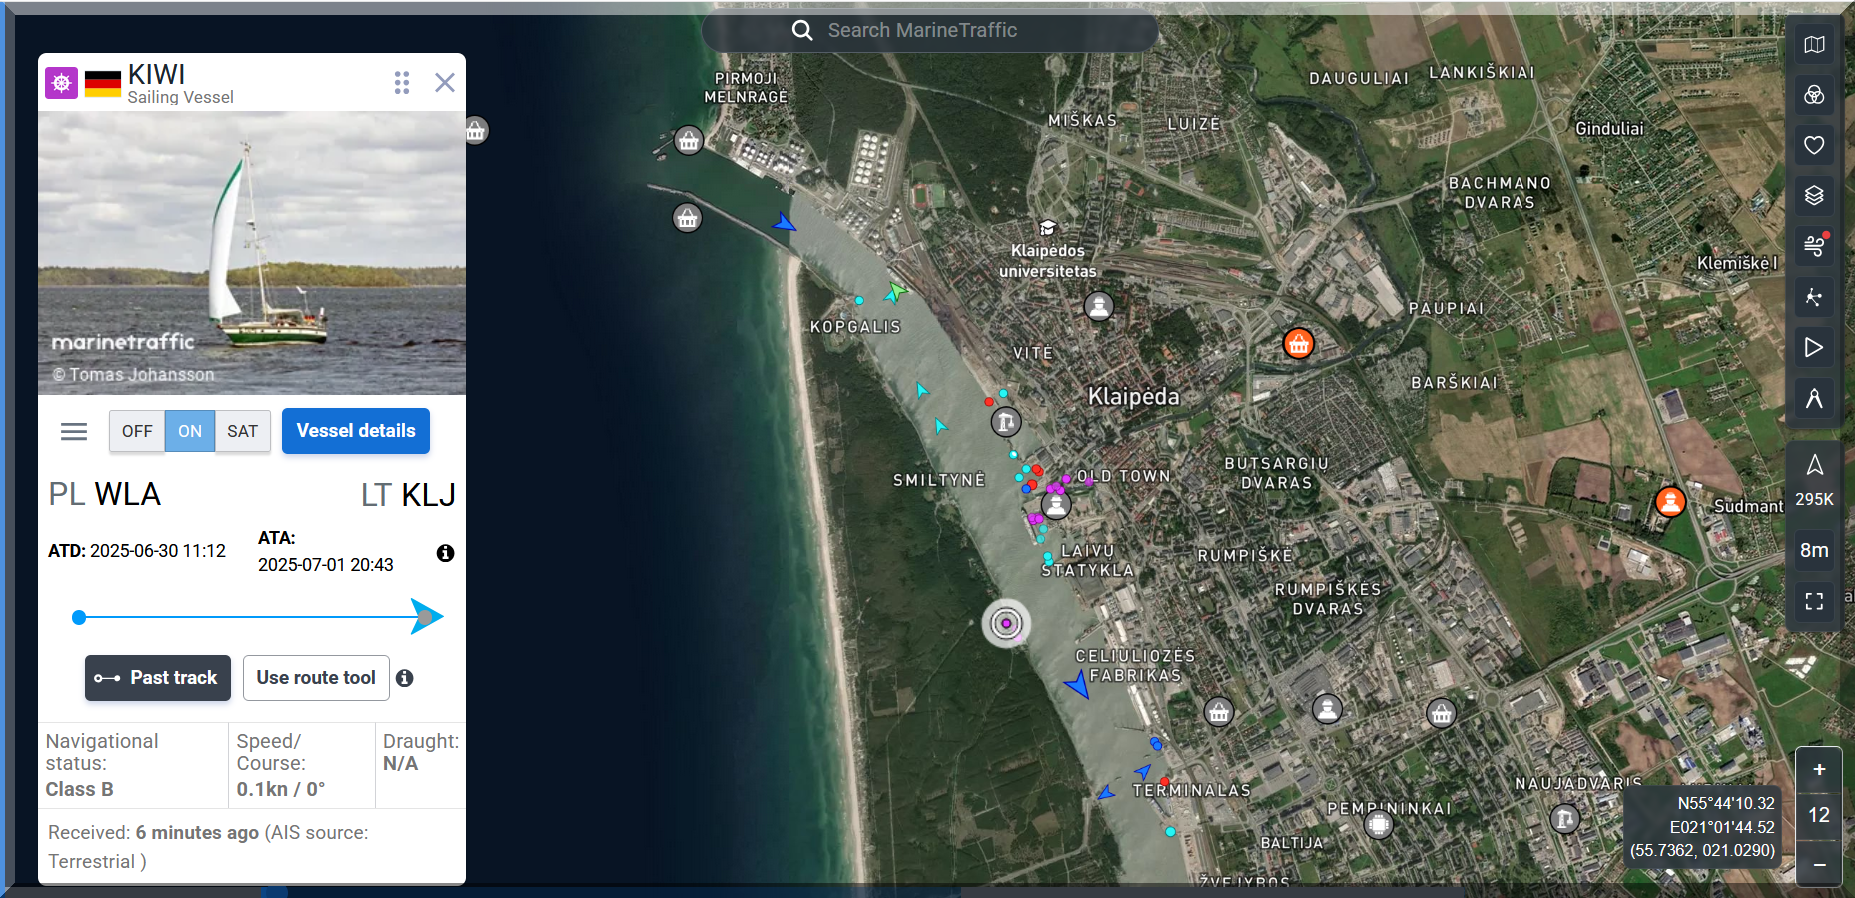Open My Fleets heart icon
The image size is (1855, 898).
point(1814,145)
